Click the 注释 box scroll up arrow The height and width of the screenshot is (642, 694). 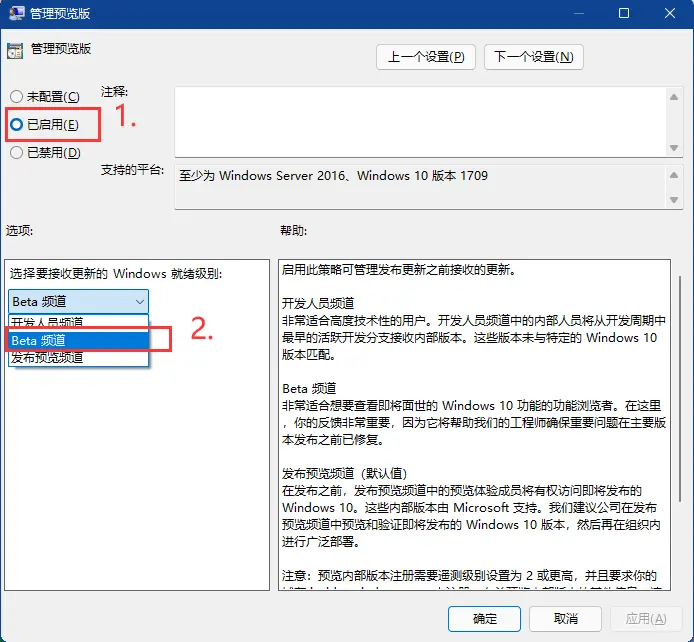click(674, 97)
